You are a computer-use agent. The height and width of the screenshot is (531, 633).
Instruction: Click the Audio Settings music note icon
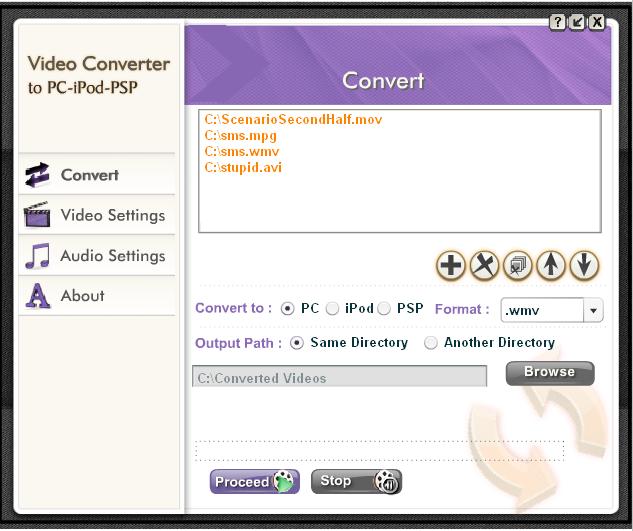37,256
